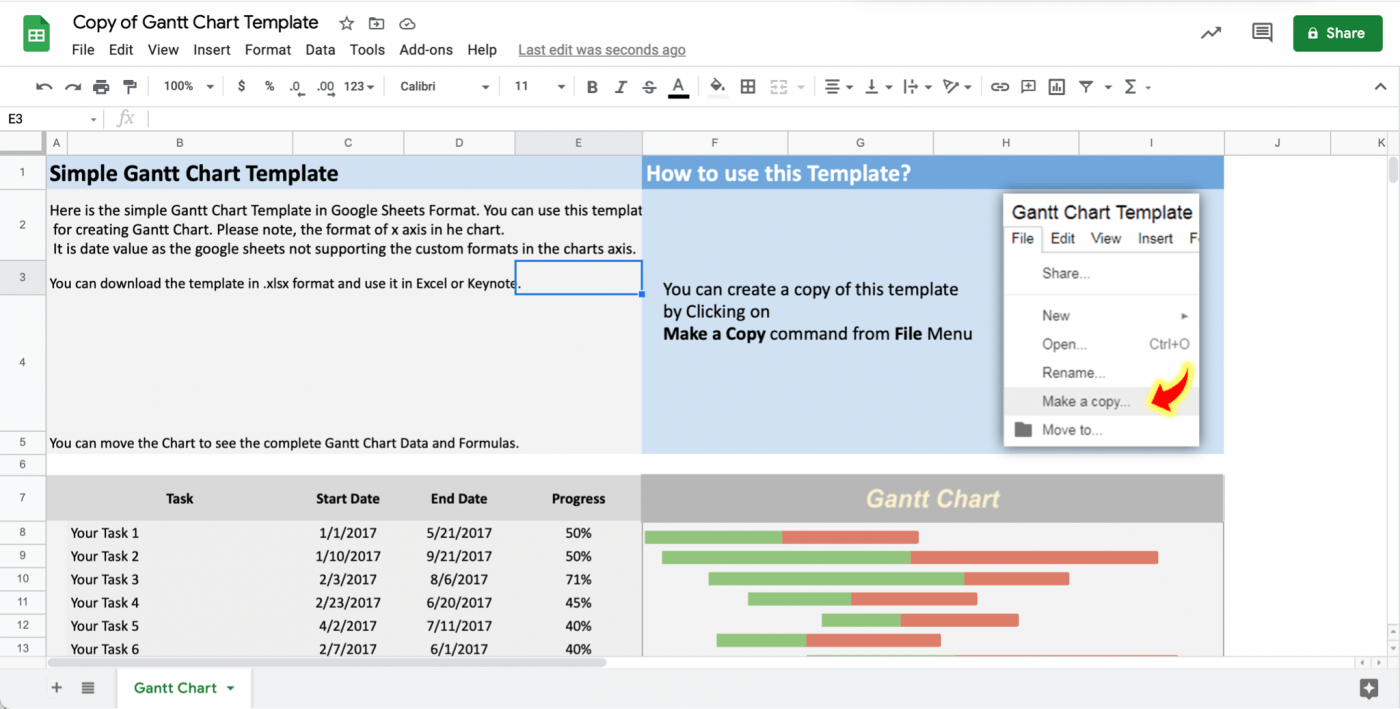Click the insert link icon
This screenshot has width=1400, height=709.
[x=999, y=87]
